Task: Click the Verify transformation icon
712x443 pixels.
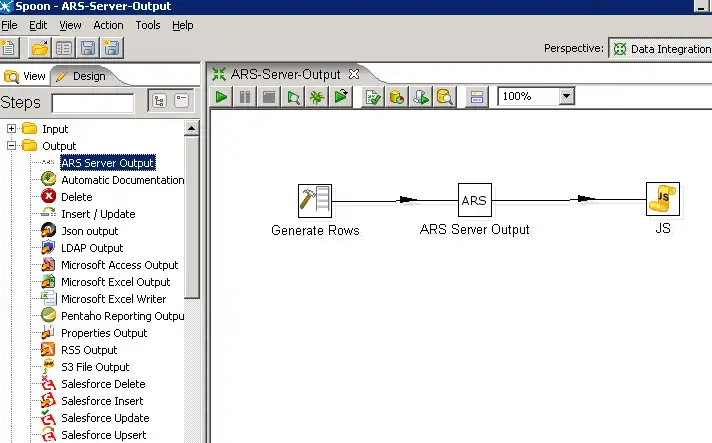Action: 373,97
